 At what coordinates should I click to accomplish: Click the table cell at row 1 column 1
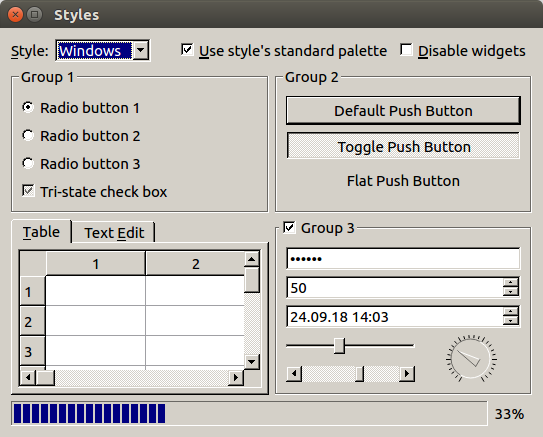96,291
